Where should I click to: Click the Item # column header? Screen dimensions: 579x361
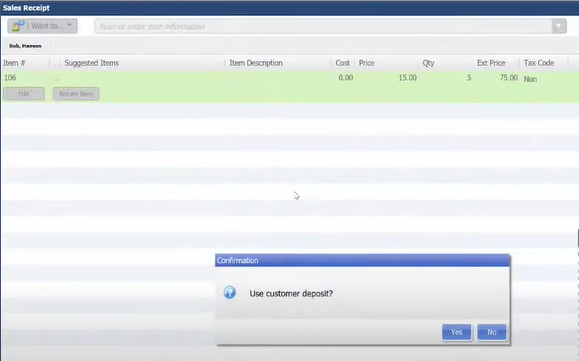(14, 63)
